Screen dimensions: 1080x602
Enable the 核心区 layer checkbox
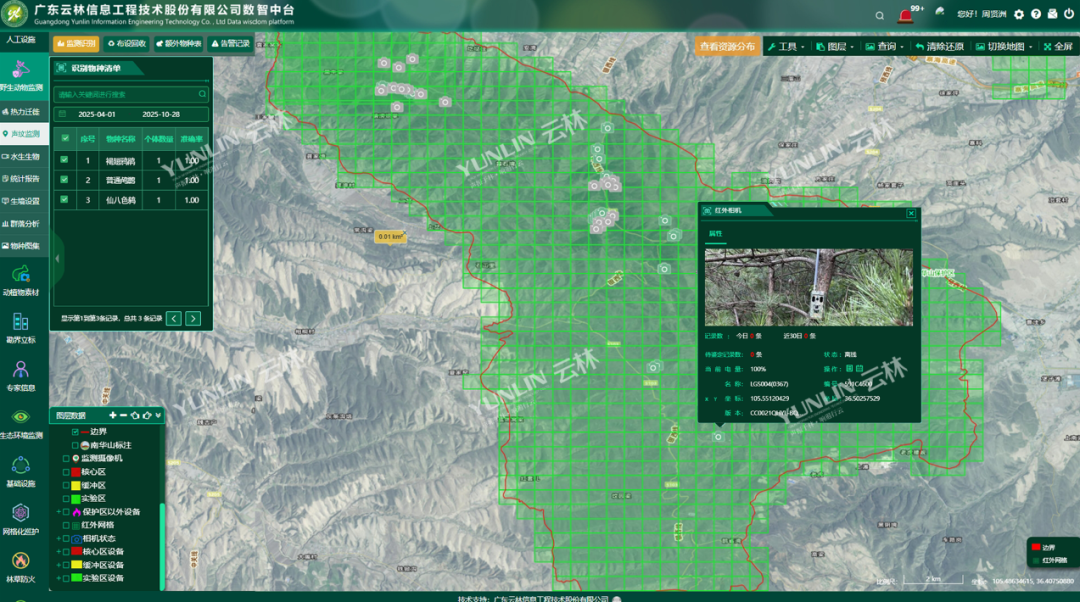pyautogui.click(x=66, y=471)
